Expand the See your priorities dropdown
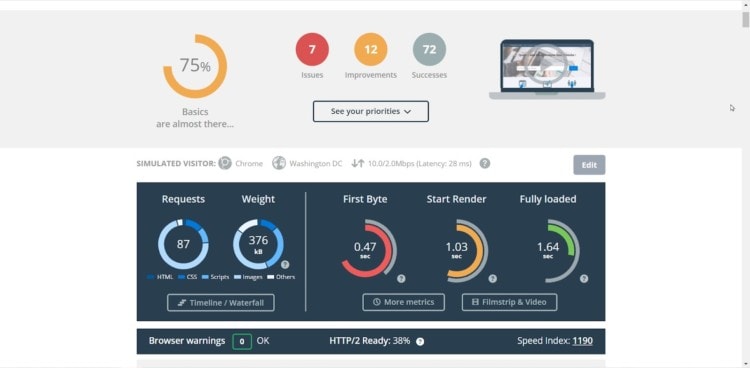Image resolution: width=750 pixels, height=368 pixels. [x=371, y=112]
